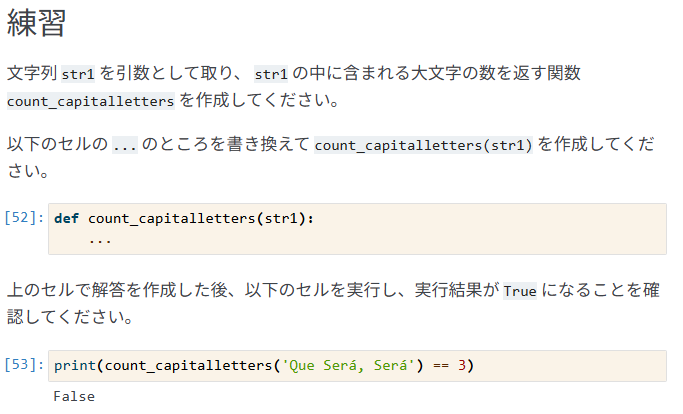Screen dimensions: 683x414
Task: Click the number 3 in cell 53
Action: 463,365
